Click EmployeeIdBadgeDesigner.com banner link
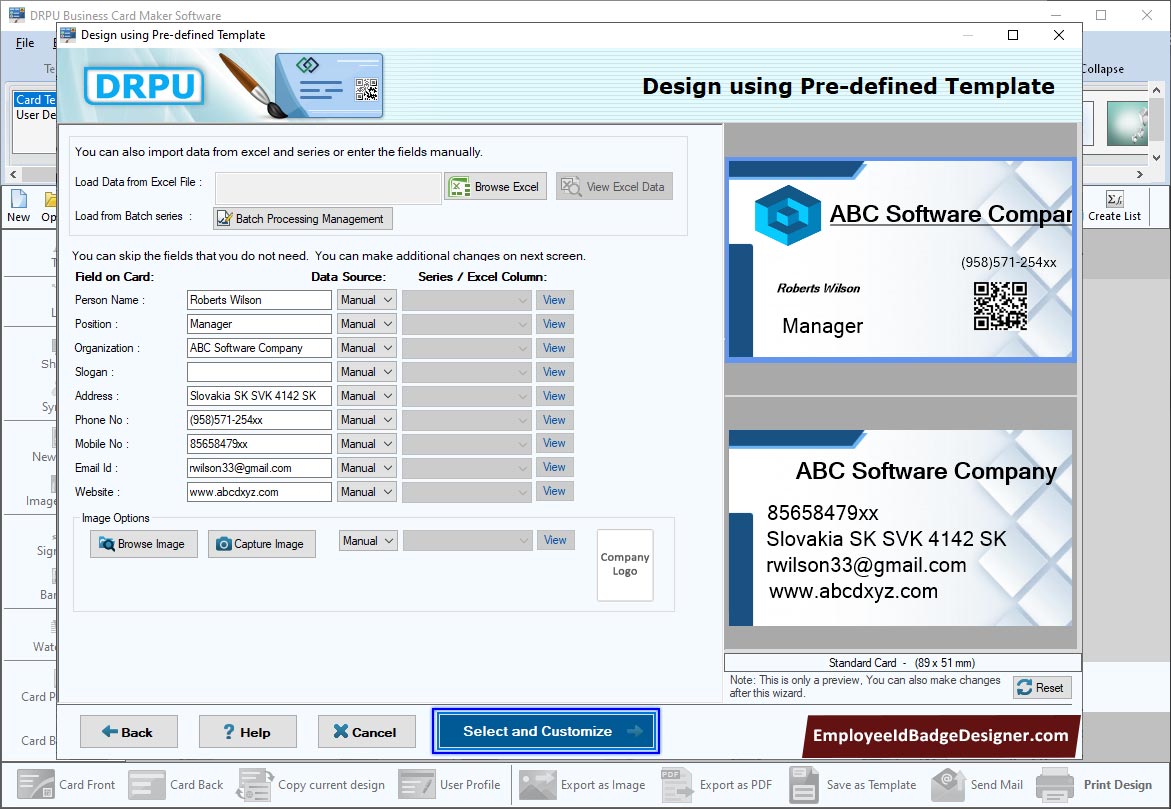This screenshot has height=809, width=1171. 940,736
